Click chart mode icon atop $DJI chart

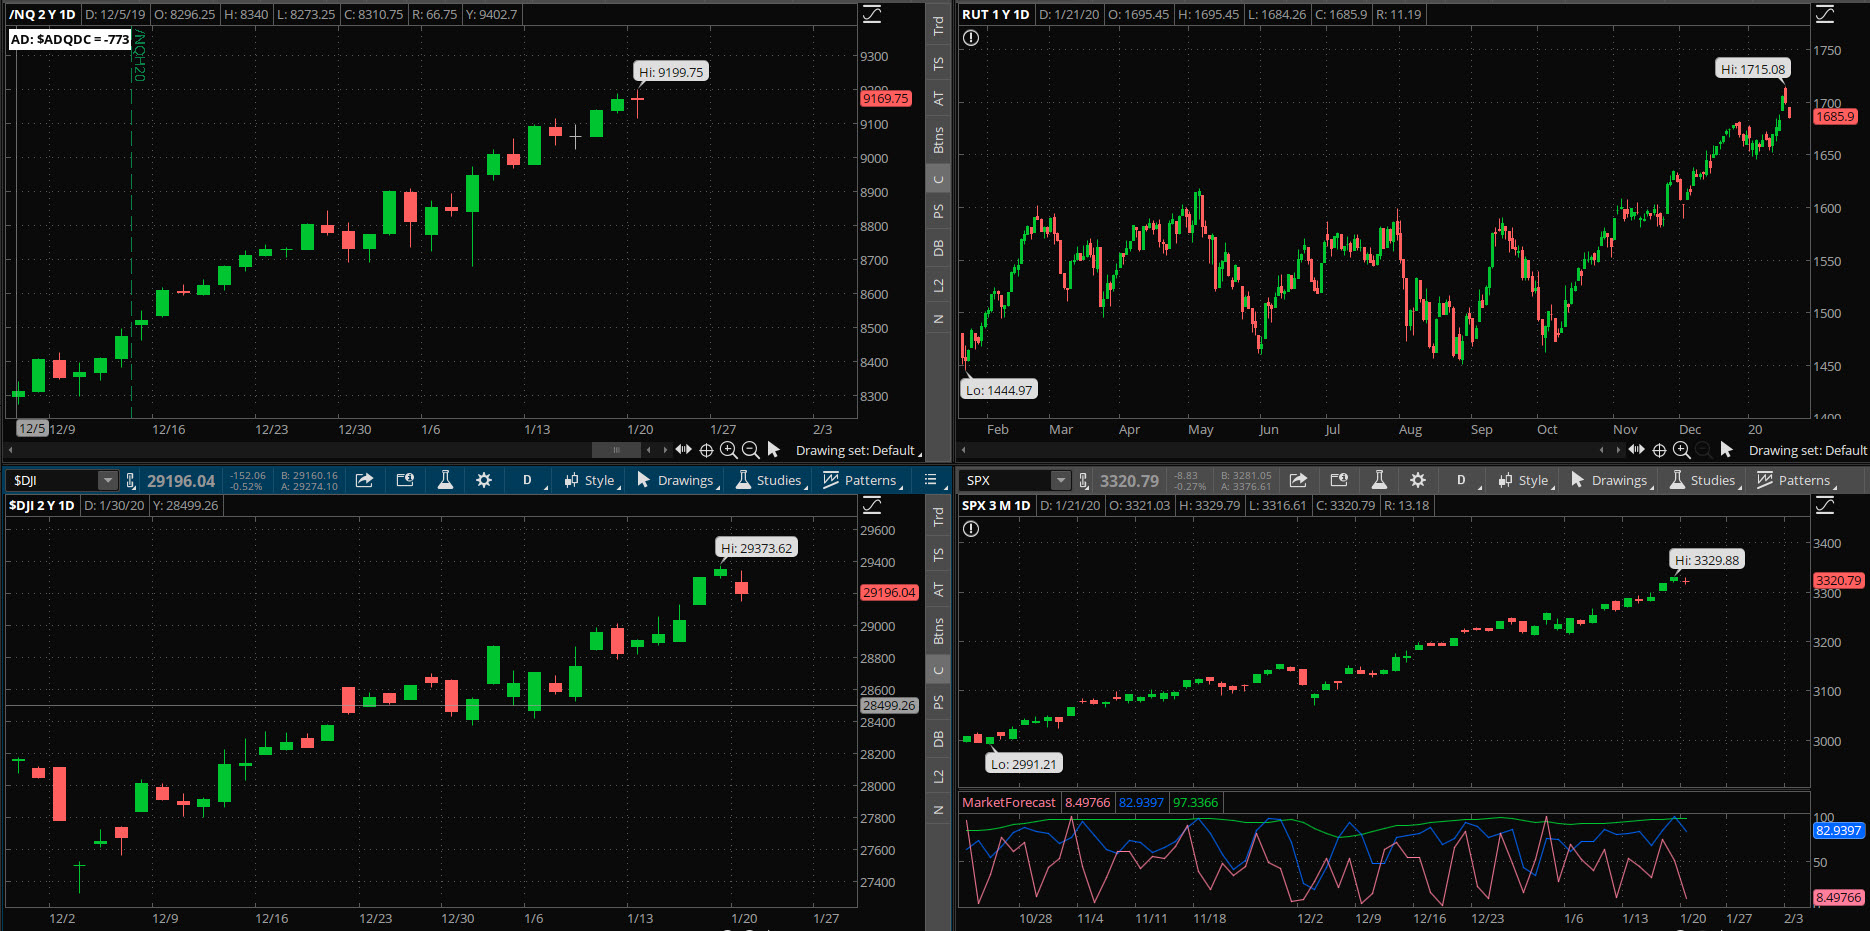click(872, 505)
